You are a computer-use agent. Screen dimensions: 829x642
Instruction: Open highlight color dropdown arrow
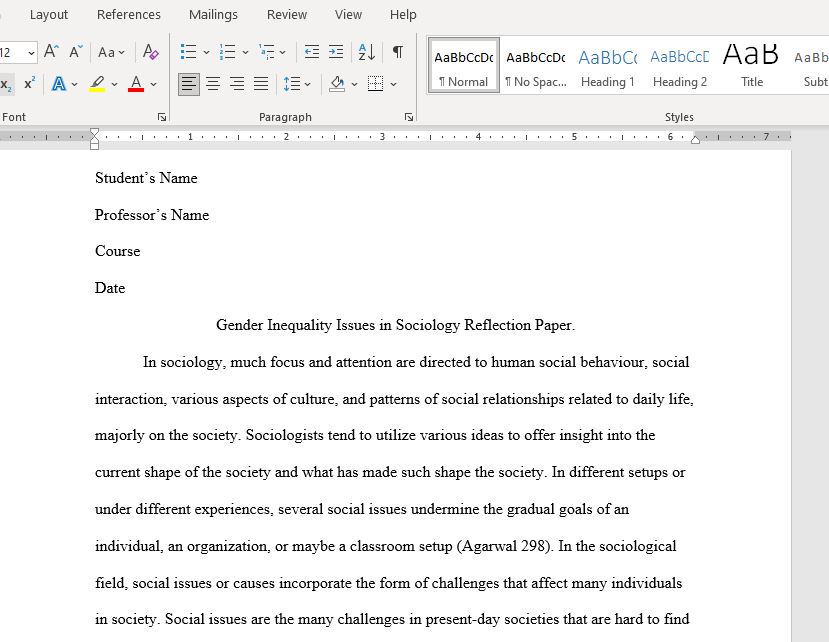114,84
